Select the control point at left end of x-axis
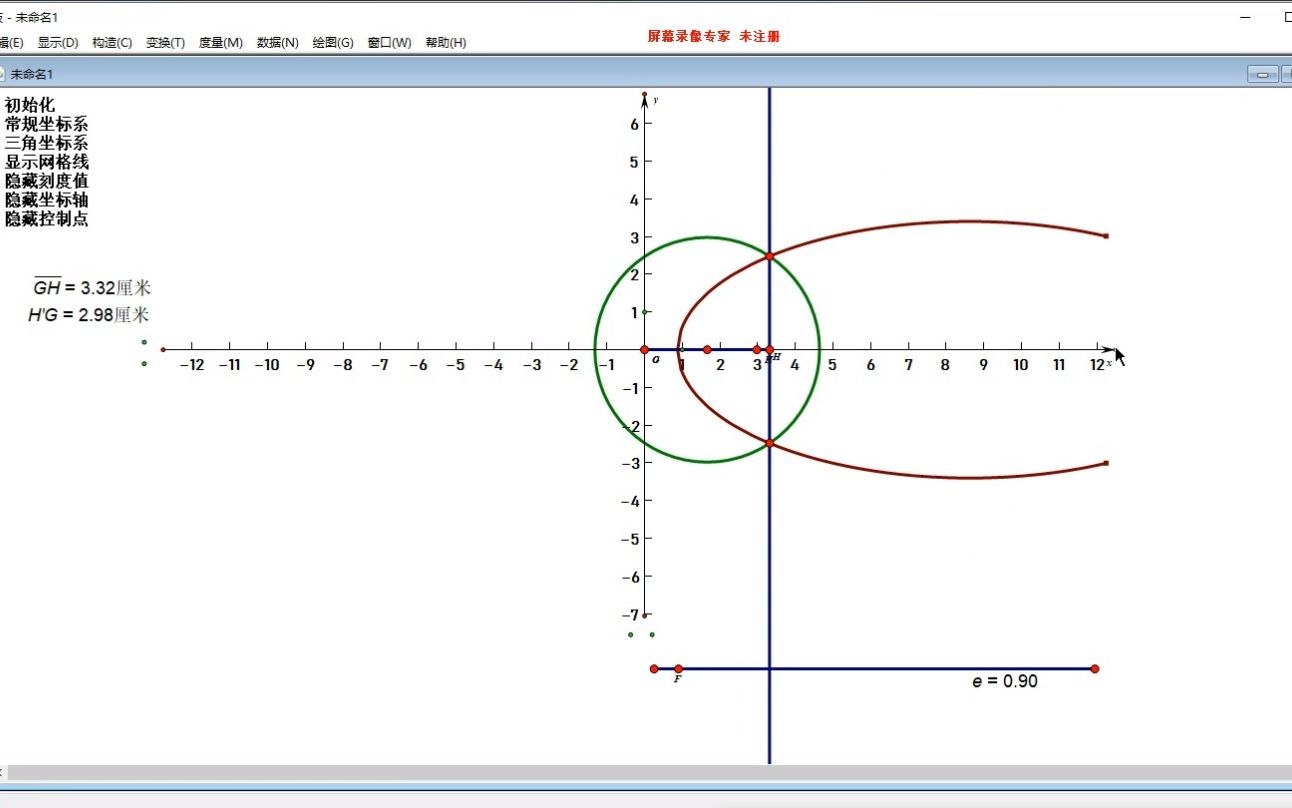The width and height of the screenshot is (1292, 808). 163,349
